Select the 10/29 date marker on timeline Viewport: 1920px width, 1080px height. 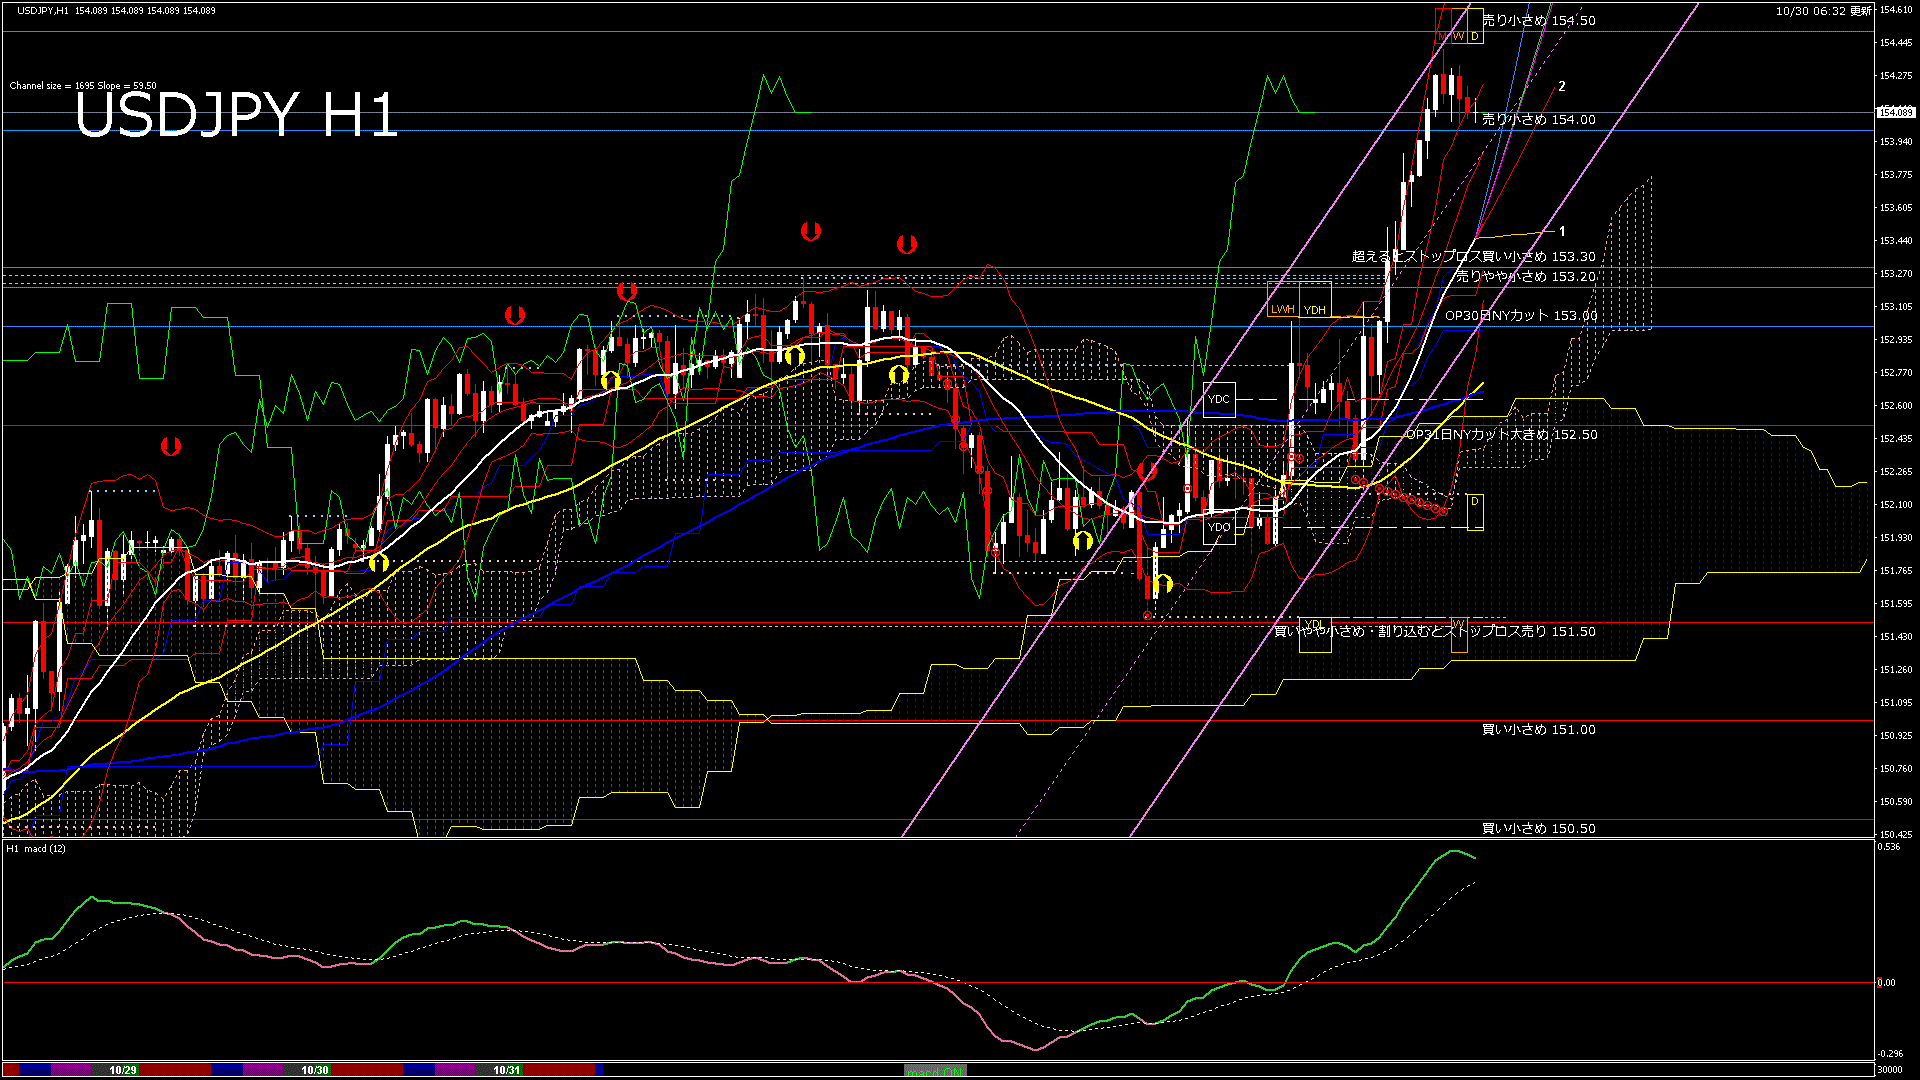coord(123,1070)
